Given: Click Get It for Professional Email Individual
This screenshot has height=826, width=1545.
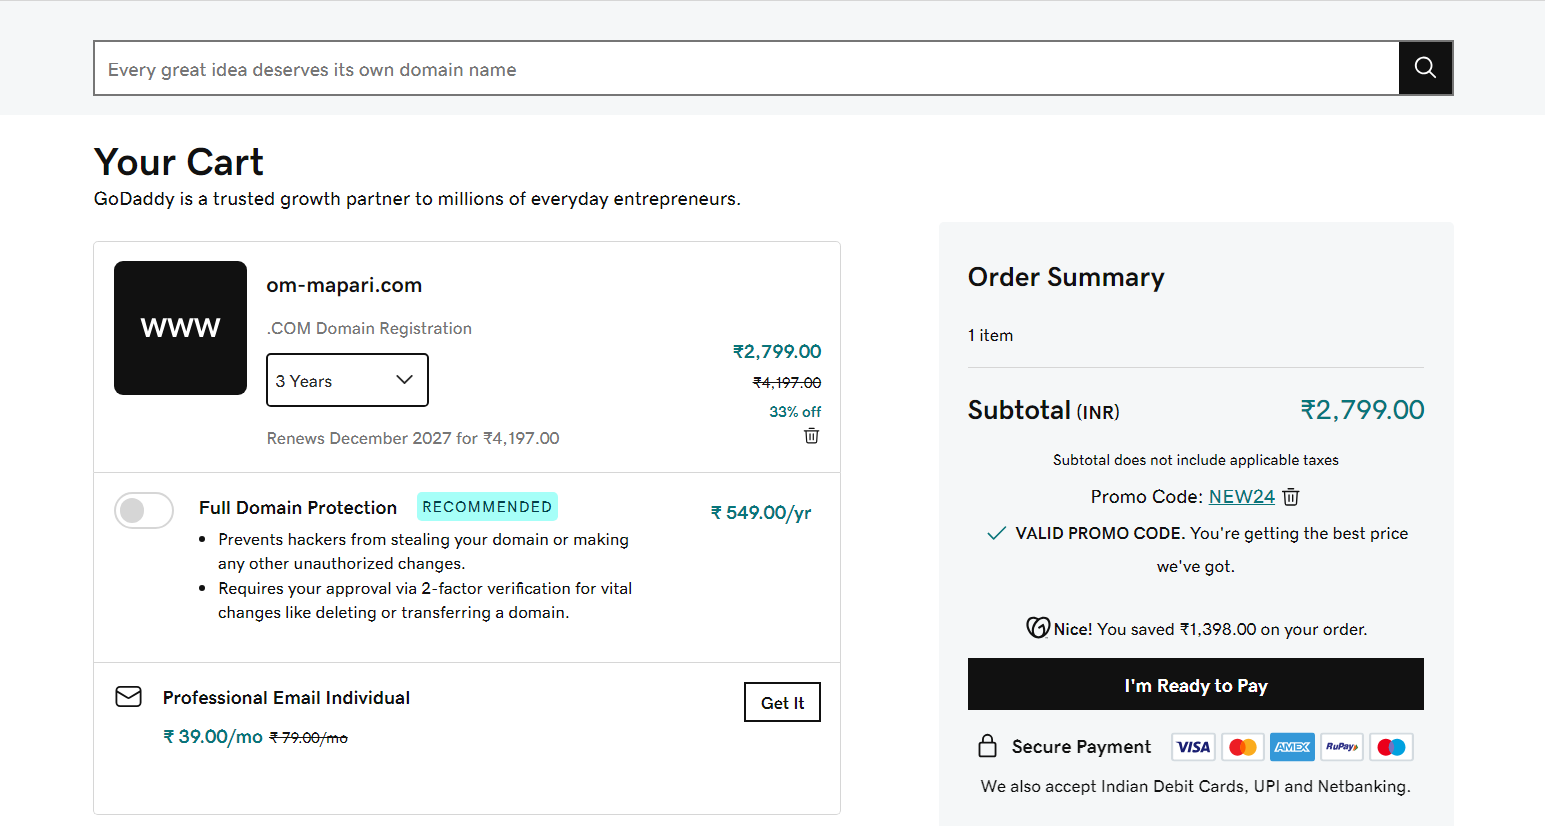Looking at the screenshot, I should 782,702.
